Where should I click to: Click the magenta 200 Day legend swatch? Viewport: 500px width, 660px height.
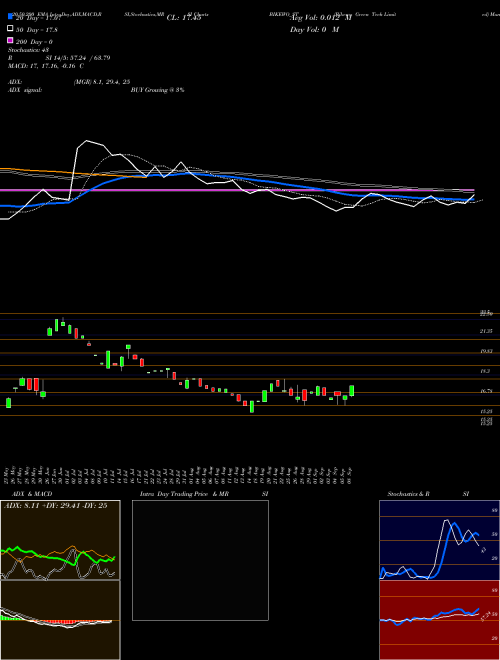pyautogui.click(x=10, y=41)
